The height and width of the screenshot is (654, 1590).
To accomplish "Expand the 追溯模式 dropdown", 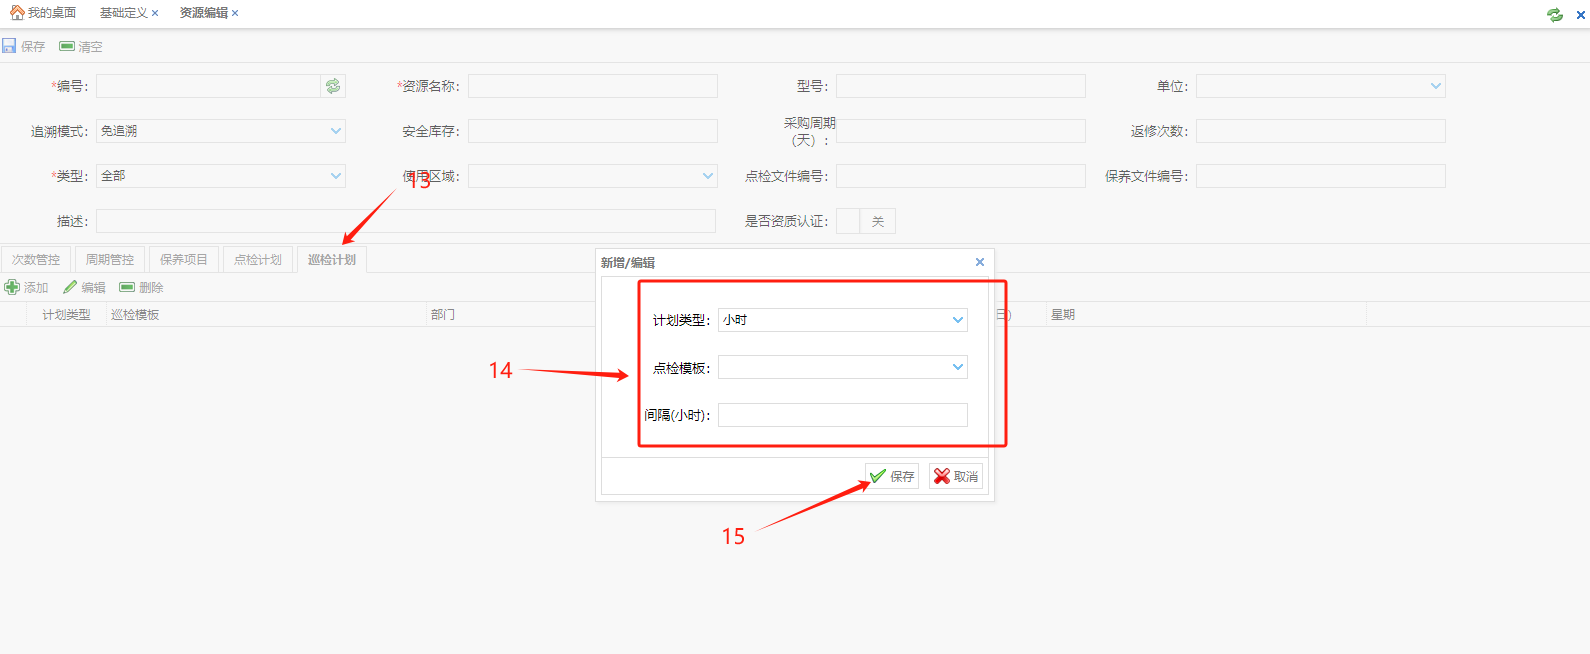I will point(335,131).
